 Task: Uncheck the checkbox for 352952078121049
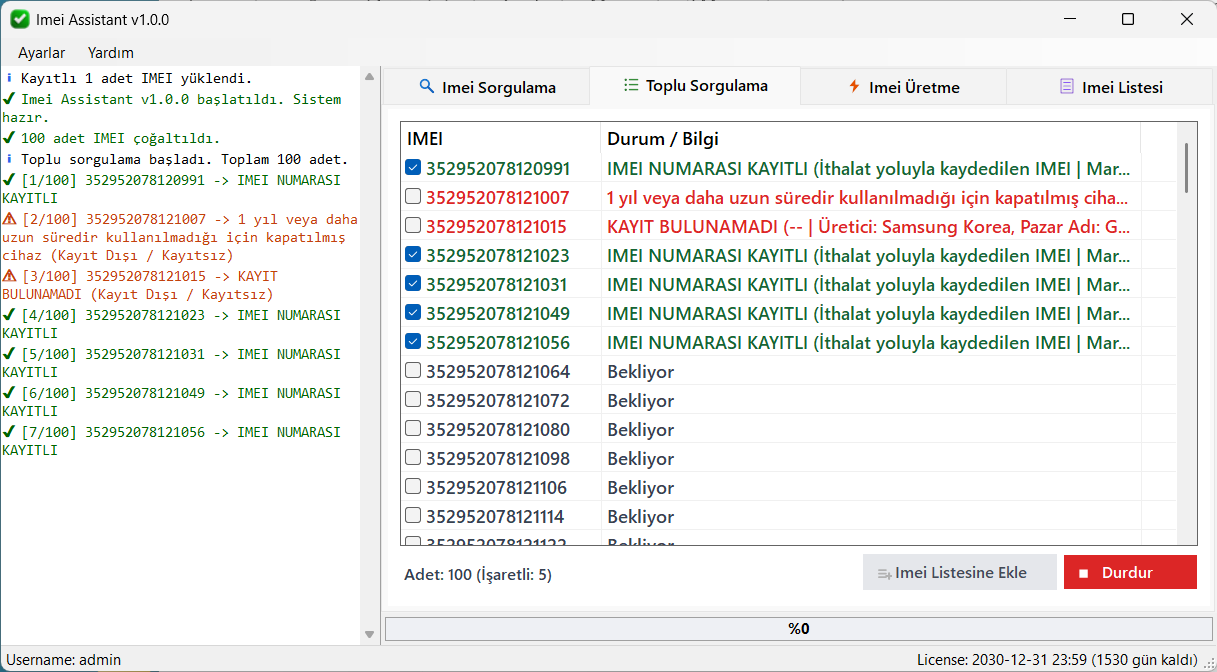[413, 313]
